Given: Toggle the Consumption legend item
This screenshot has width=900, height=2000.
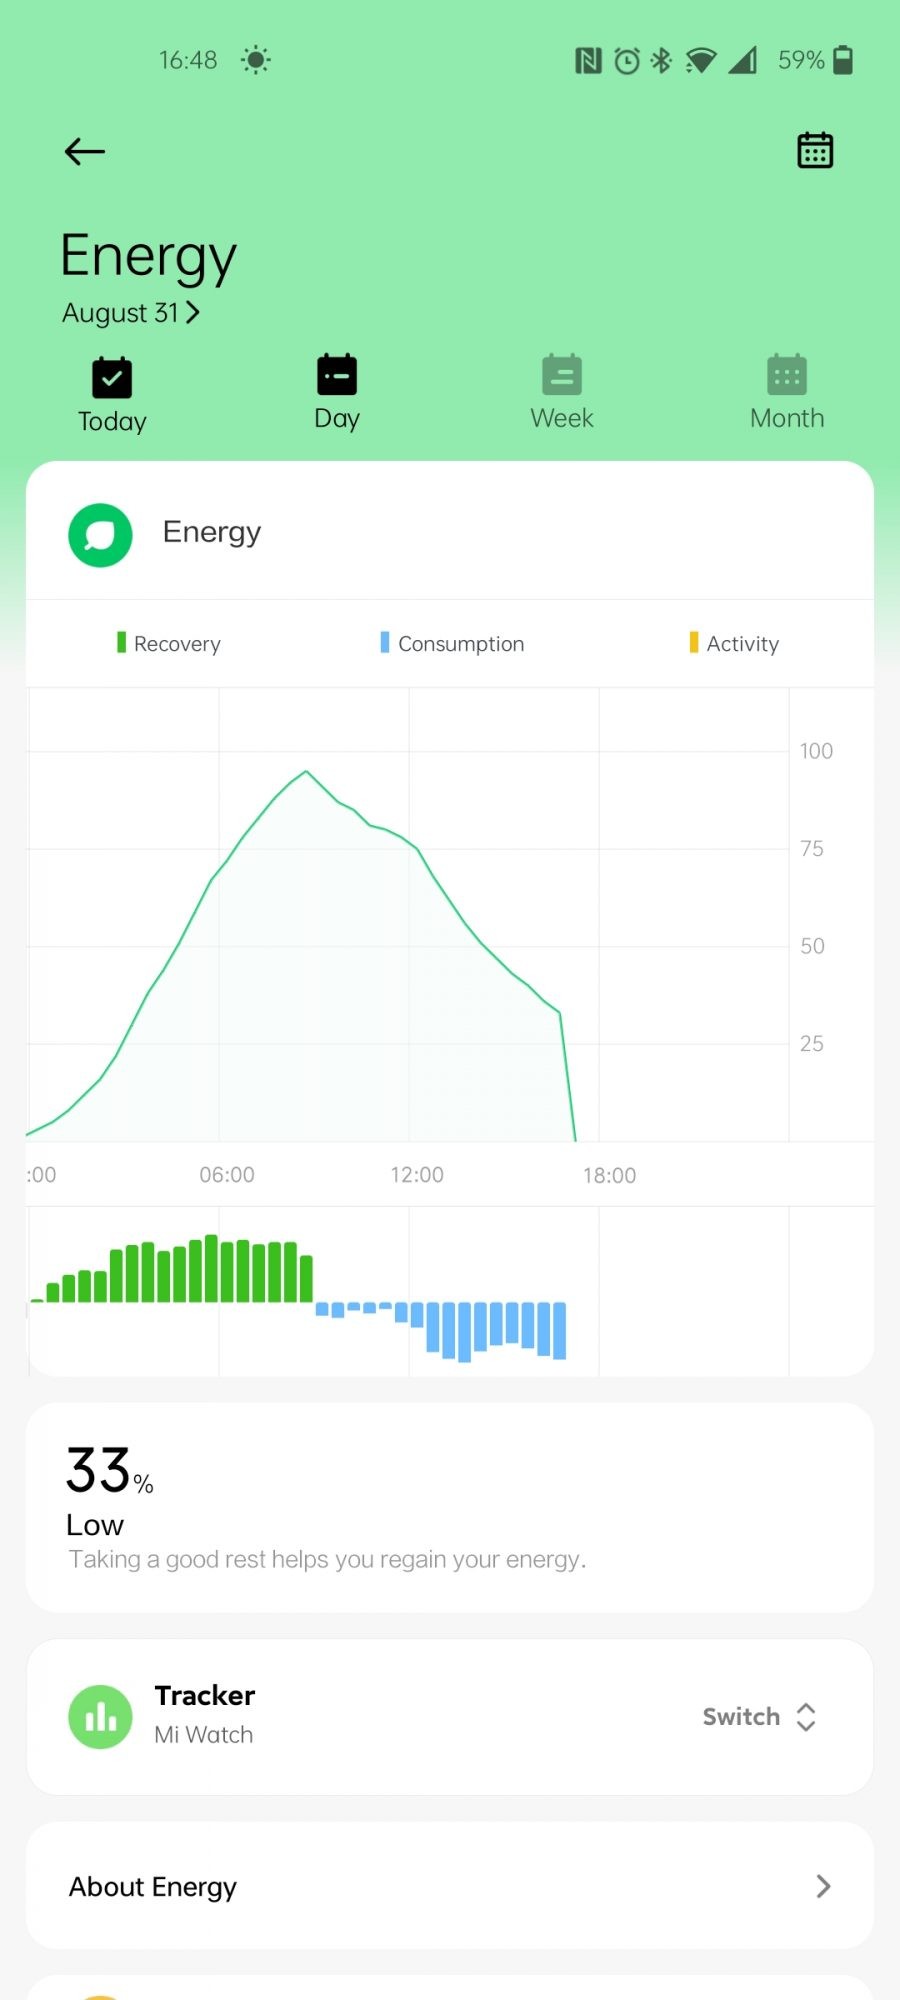Looking at the screenshot, I should click(452, 643).
